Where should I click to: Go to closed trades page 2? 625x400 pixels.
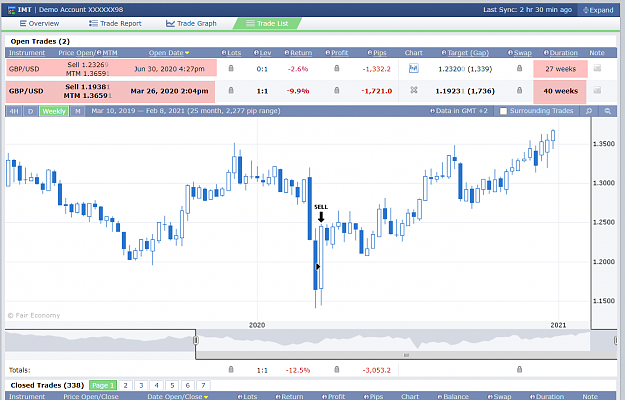[126, 385]
